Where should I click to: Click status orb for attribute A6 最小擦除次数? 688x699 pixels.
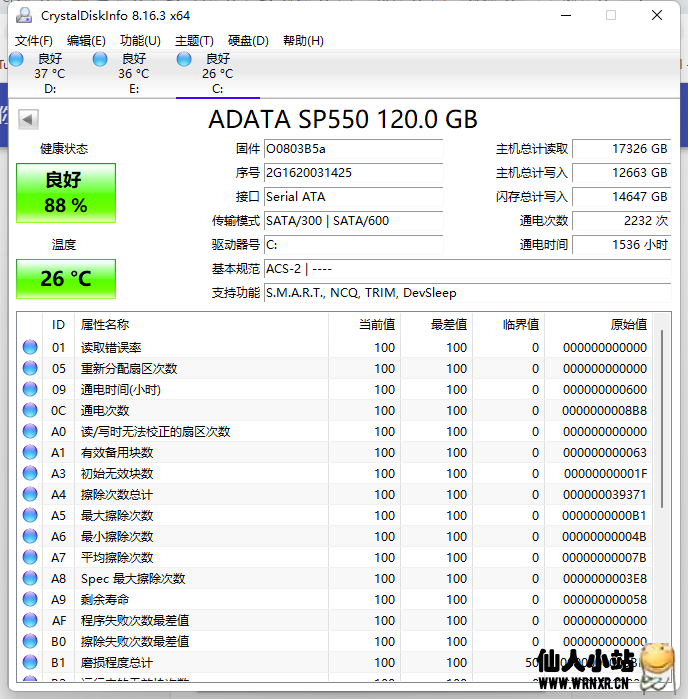pos(30,536)
